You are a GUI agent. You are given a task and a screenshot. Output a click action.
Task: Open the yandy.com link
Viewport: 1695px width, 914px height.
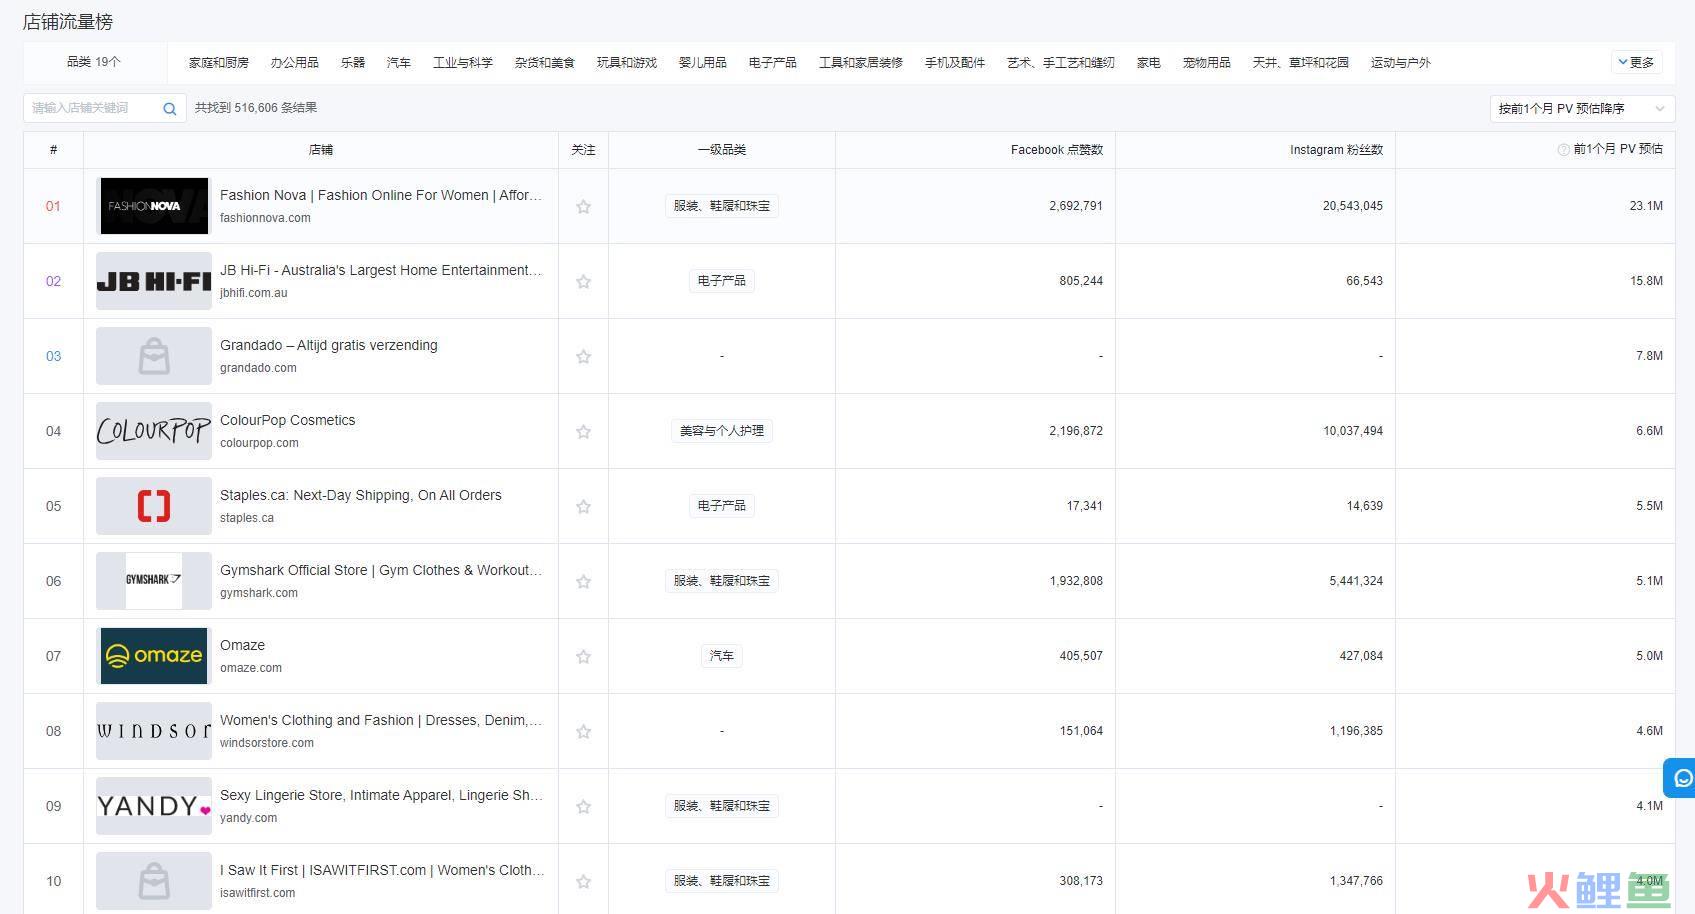point(249,818)
